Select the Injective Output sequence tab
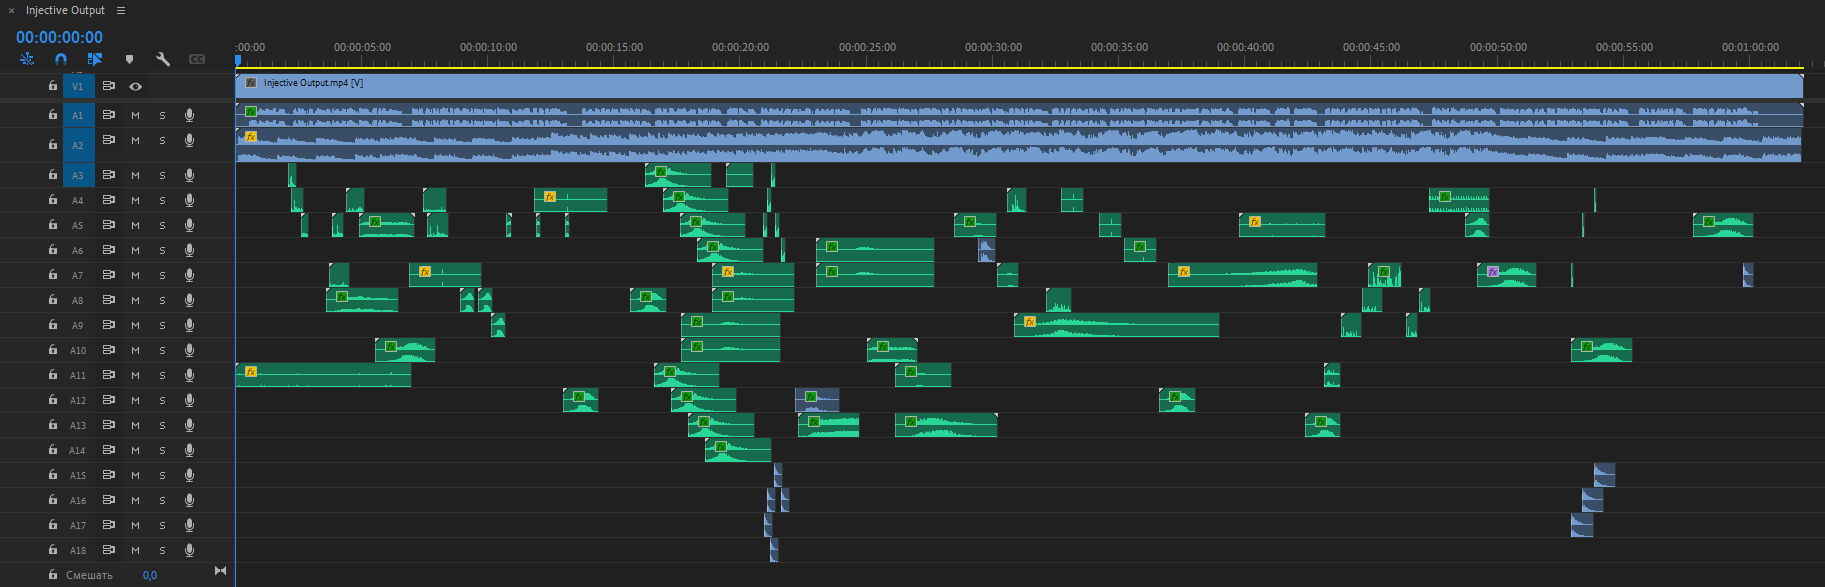Image resolution: width=1825 pixels, height=587 pixels. click(x=65, y=11)
